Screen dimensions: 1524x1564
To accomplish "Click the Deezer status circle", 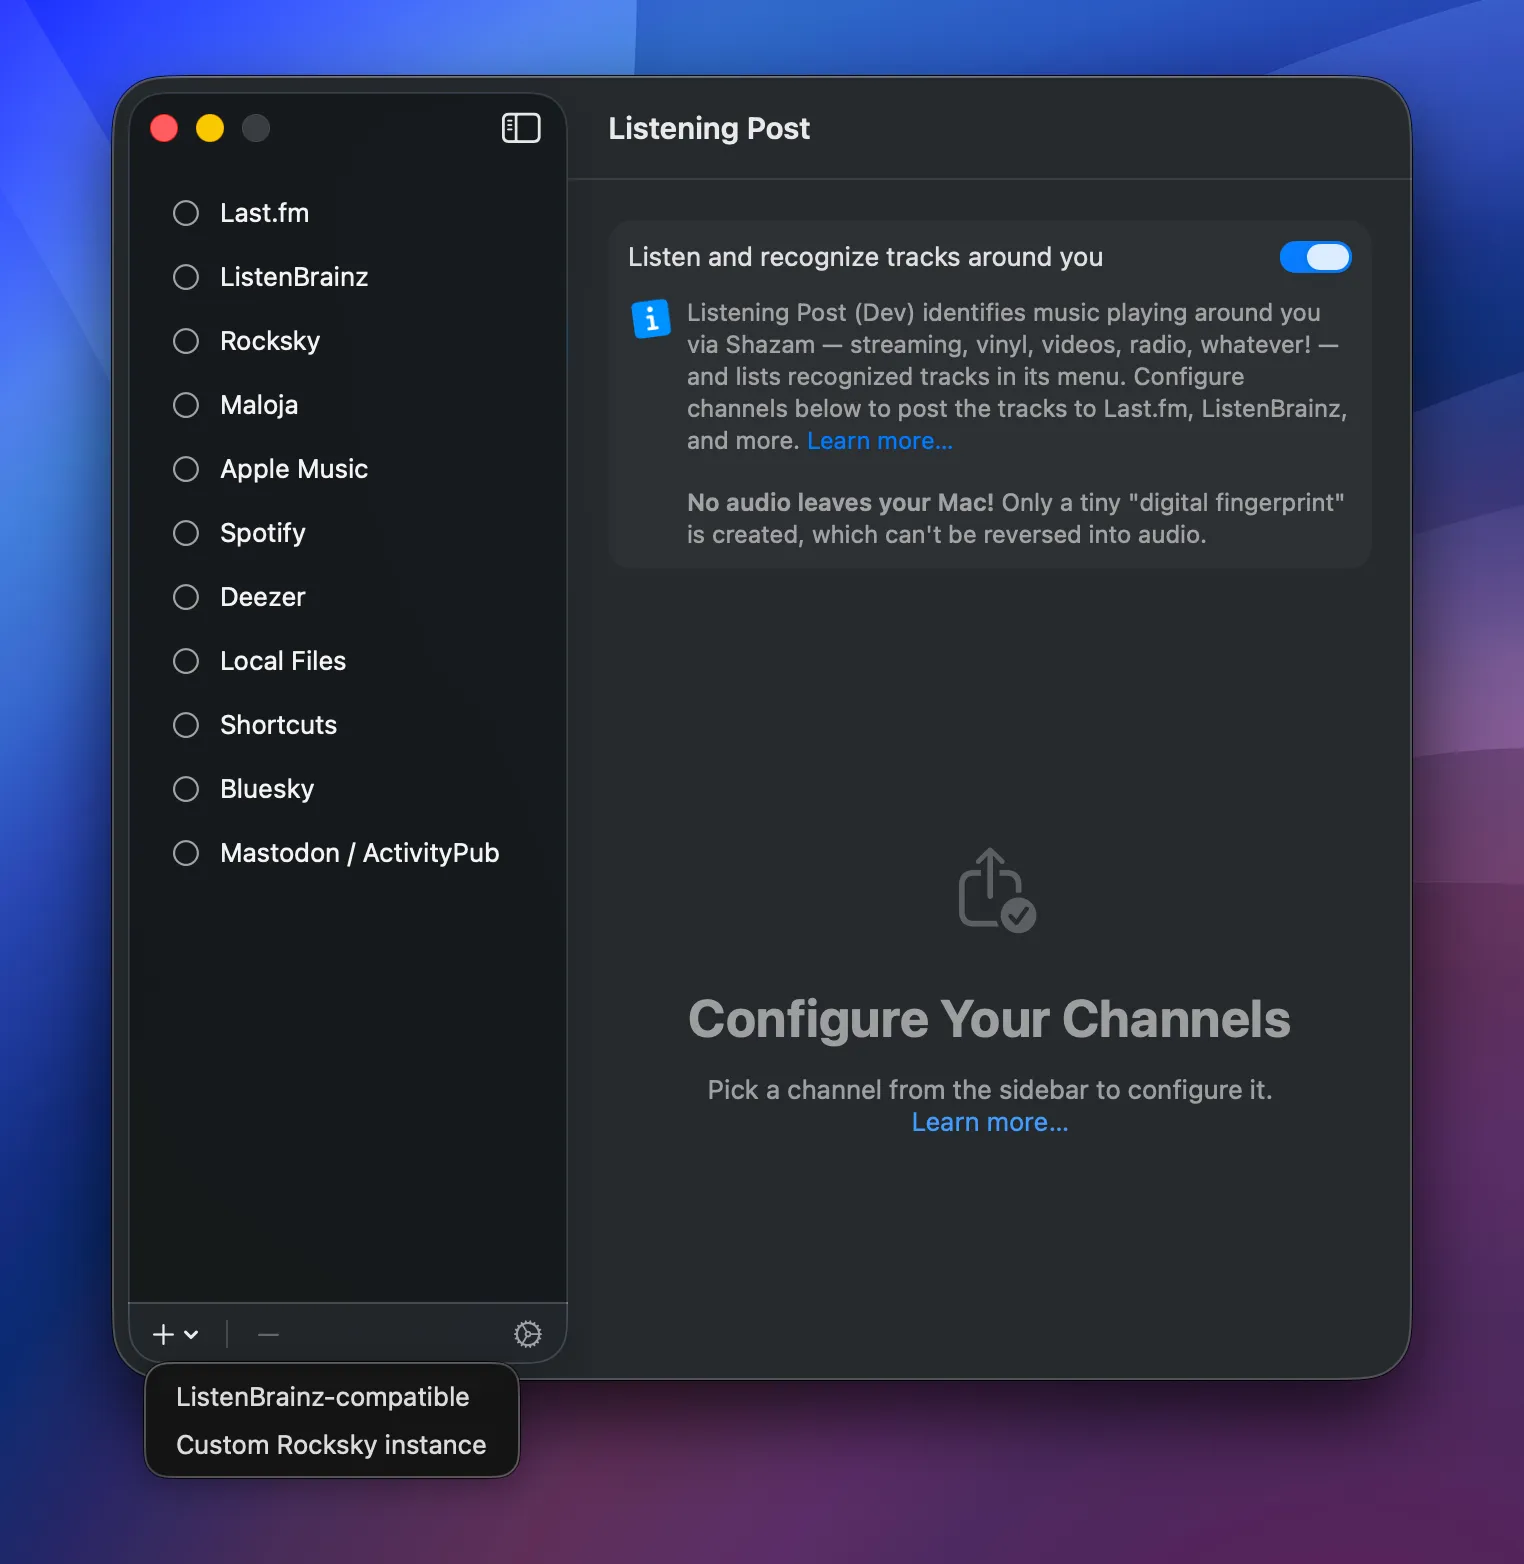I will (186, 597).
